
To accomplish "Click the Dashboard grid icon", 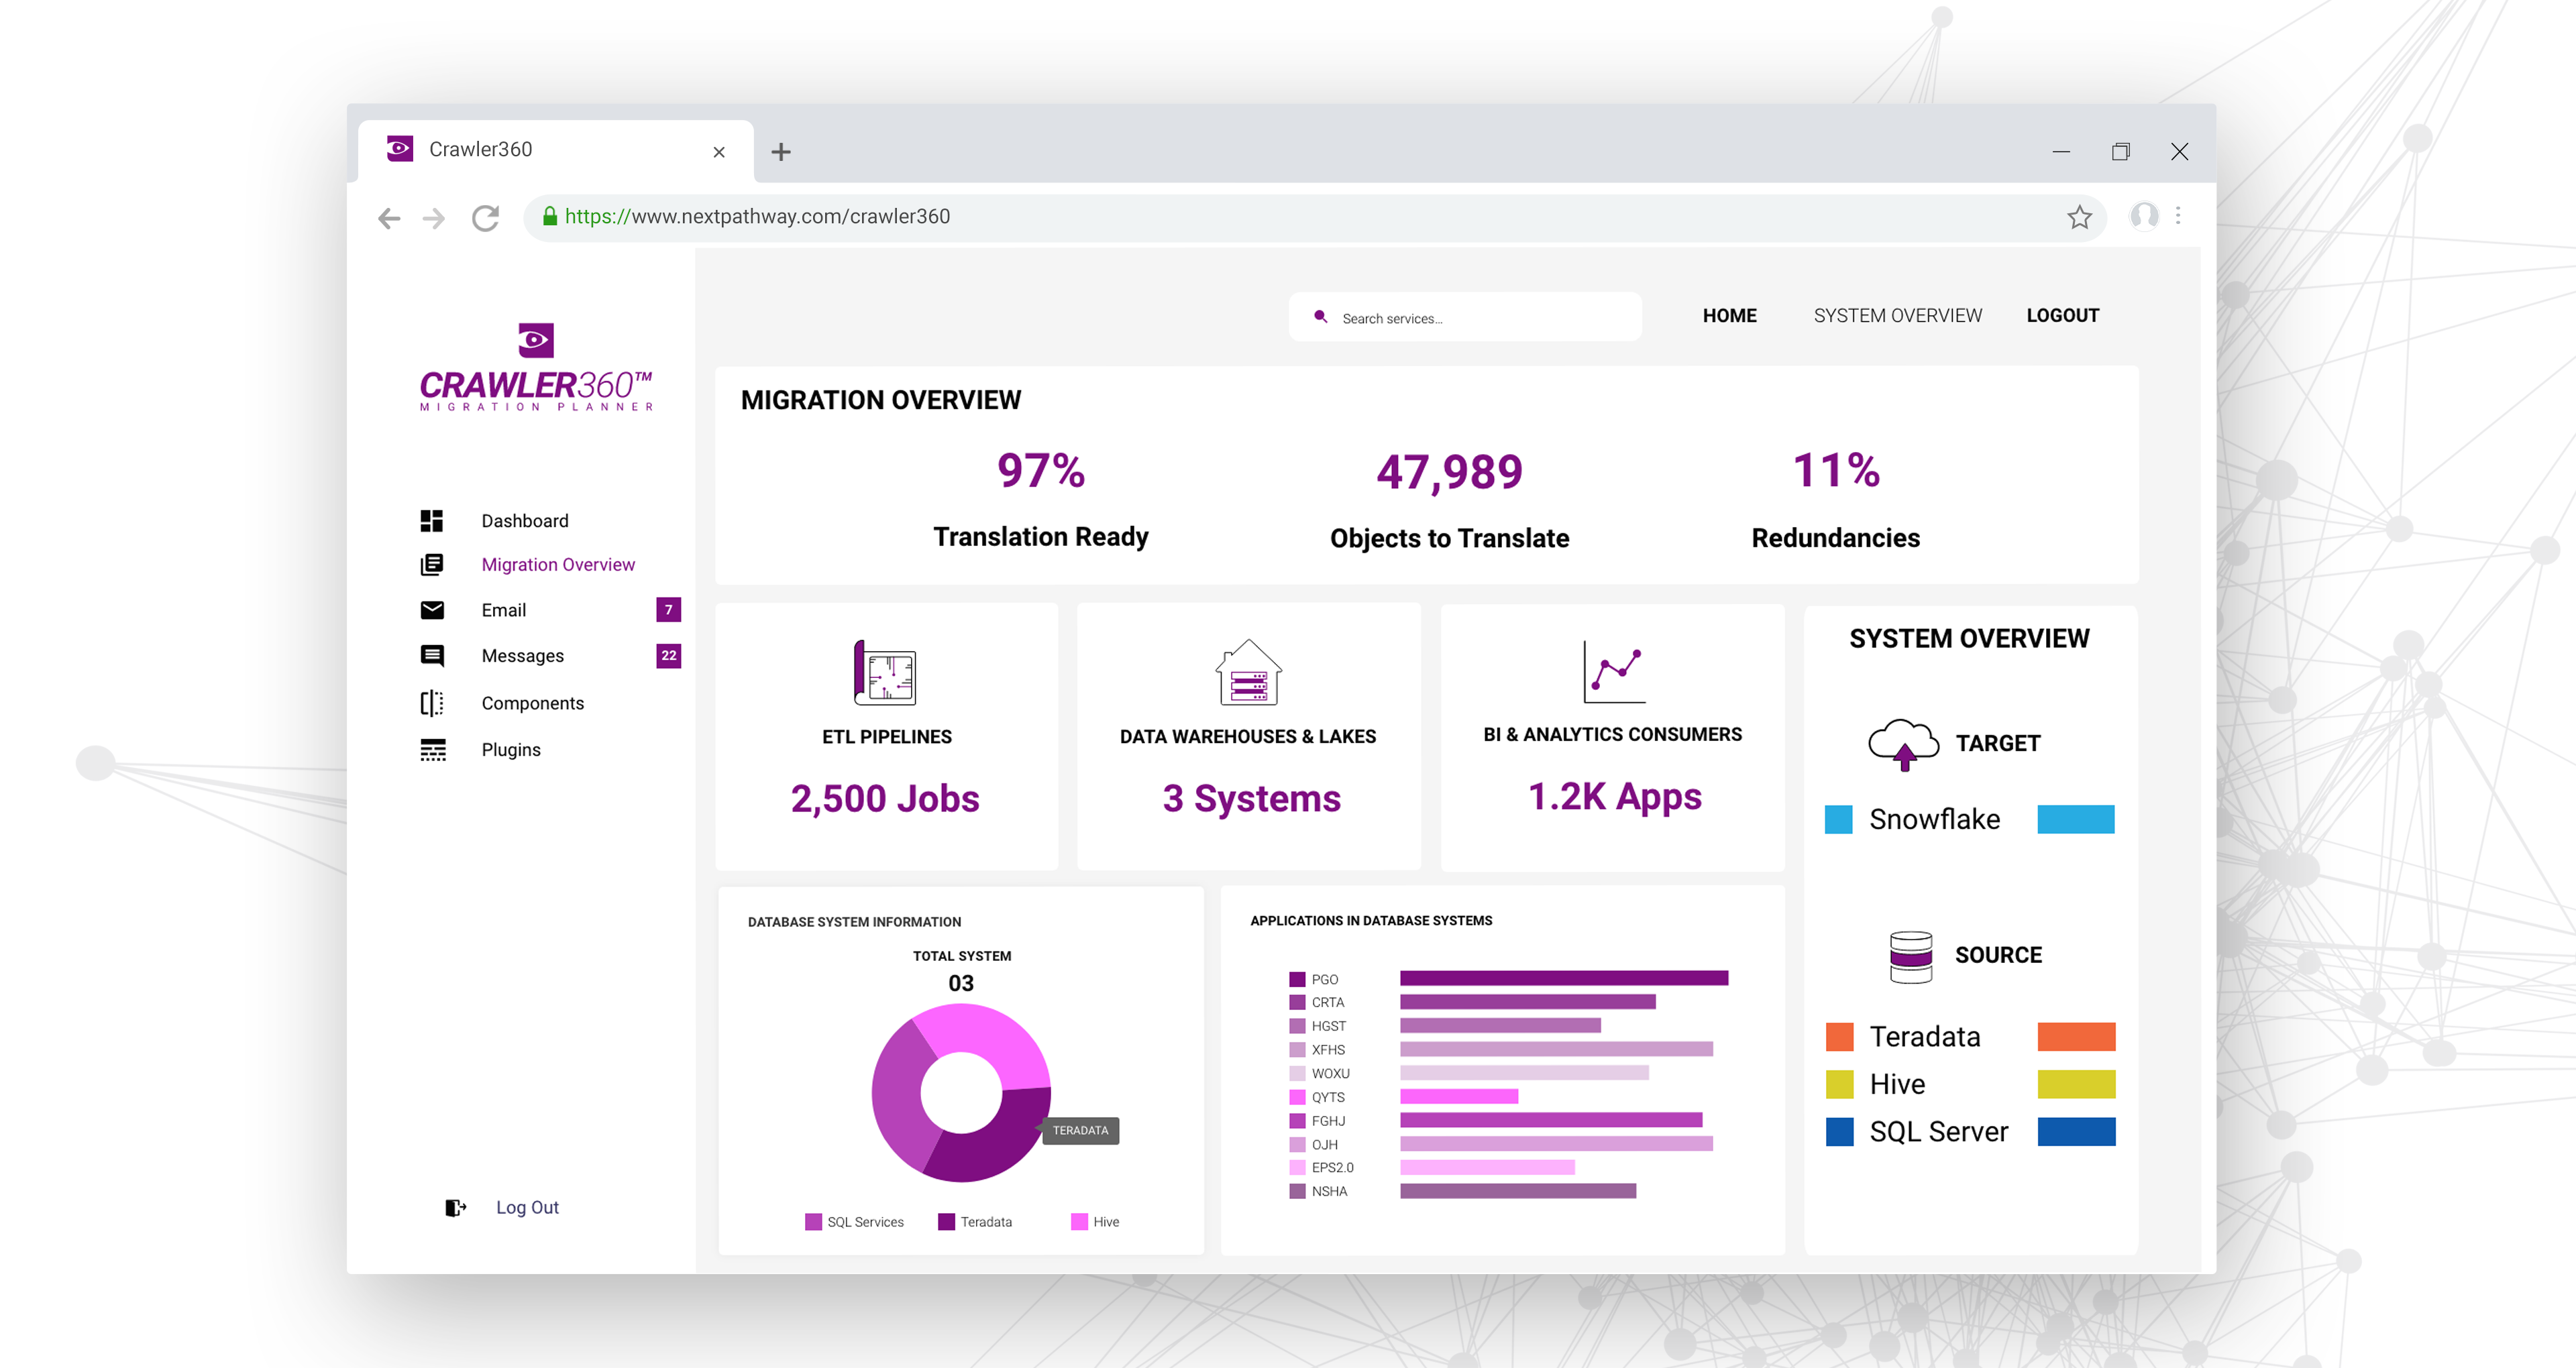I will [432, 521].
